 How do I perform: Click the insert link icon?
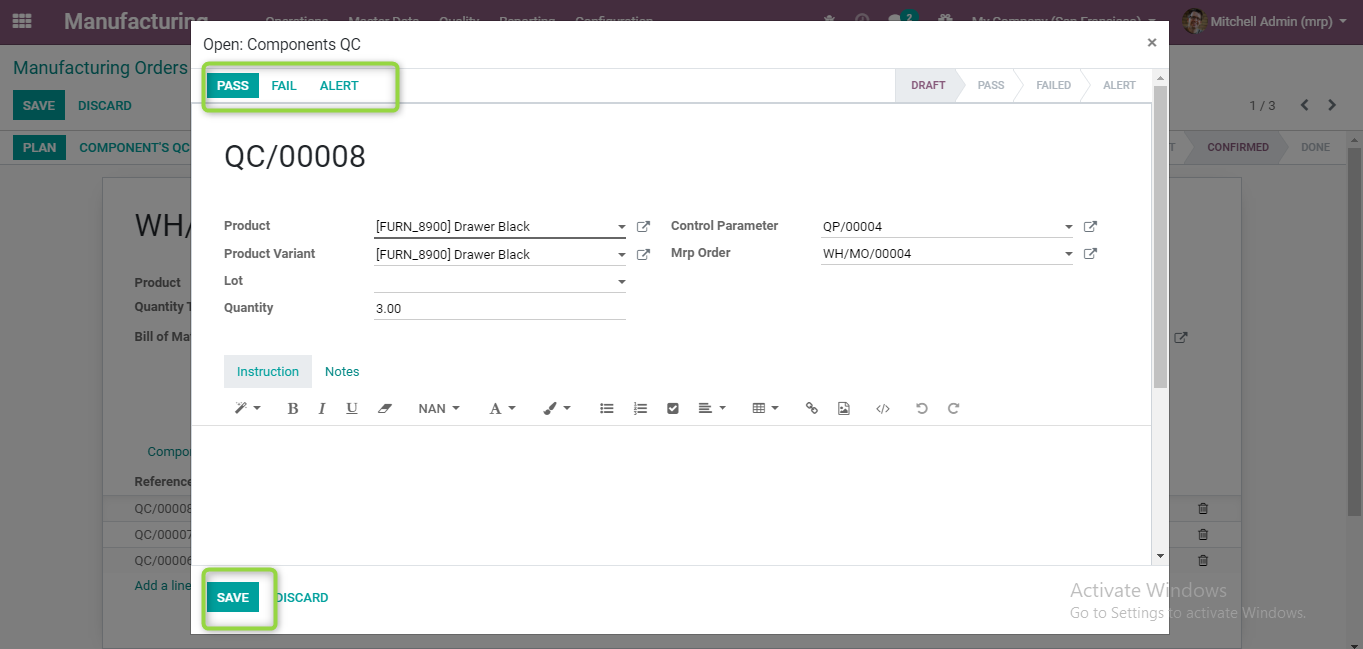click(812, 408)
